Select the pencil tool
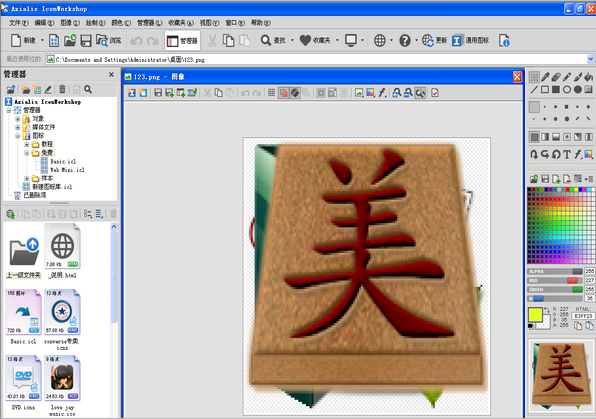The height and width of the screenshot is (419, 596). click(567, 77)
